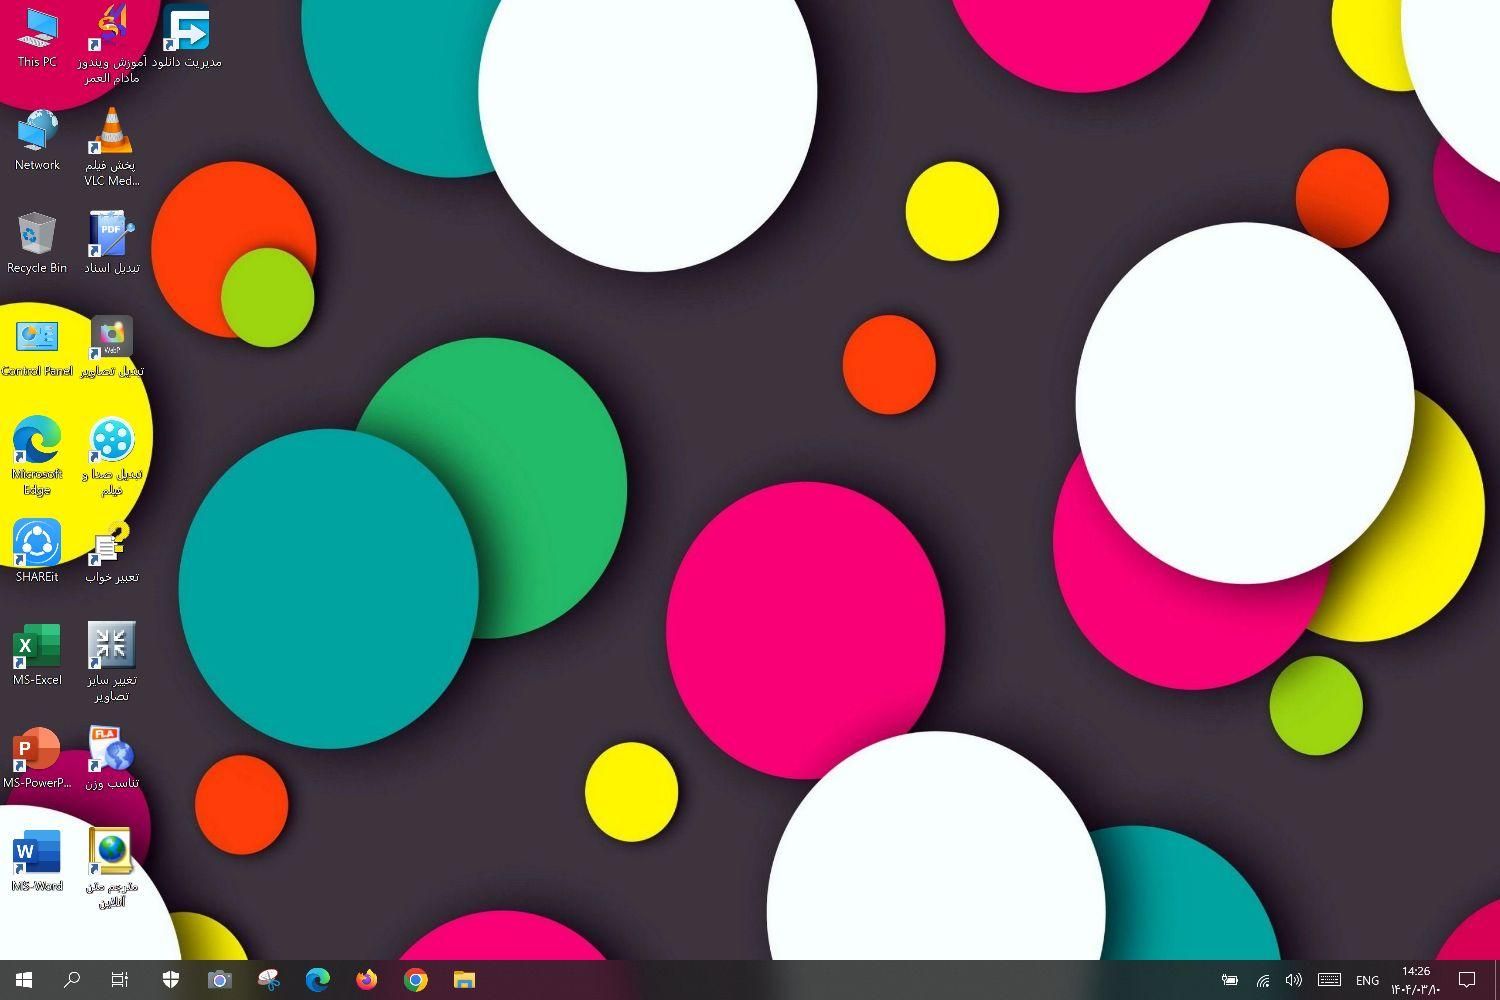1500x1000 pixels.
Task: Select the MS-PowerPoint desktop shortcut
Action: click(x=37, y=759)
